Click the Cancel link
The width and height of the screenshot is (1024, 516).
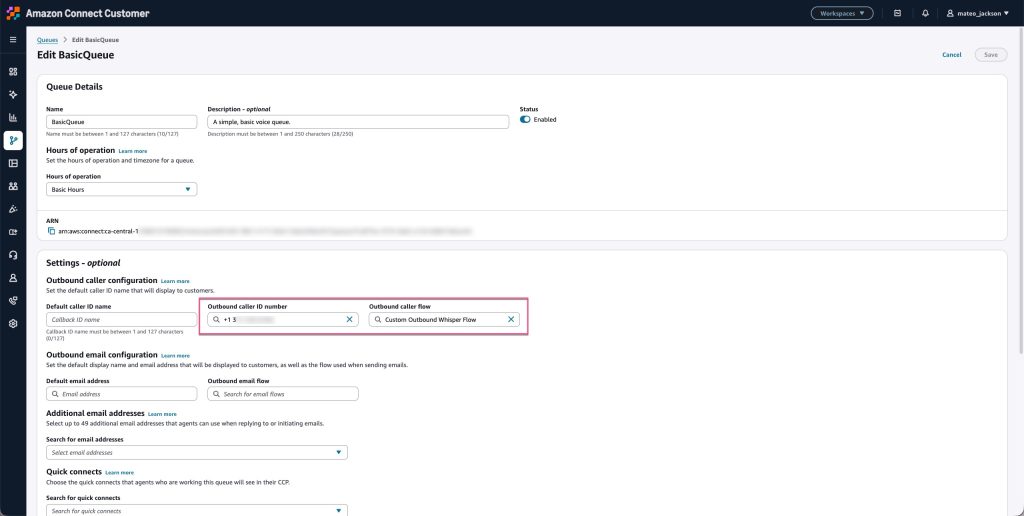point(952,55)
